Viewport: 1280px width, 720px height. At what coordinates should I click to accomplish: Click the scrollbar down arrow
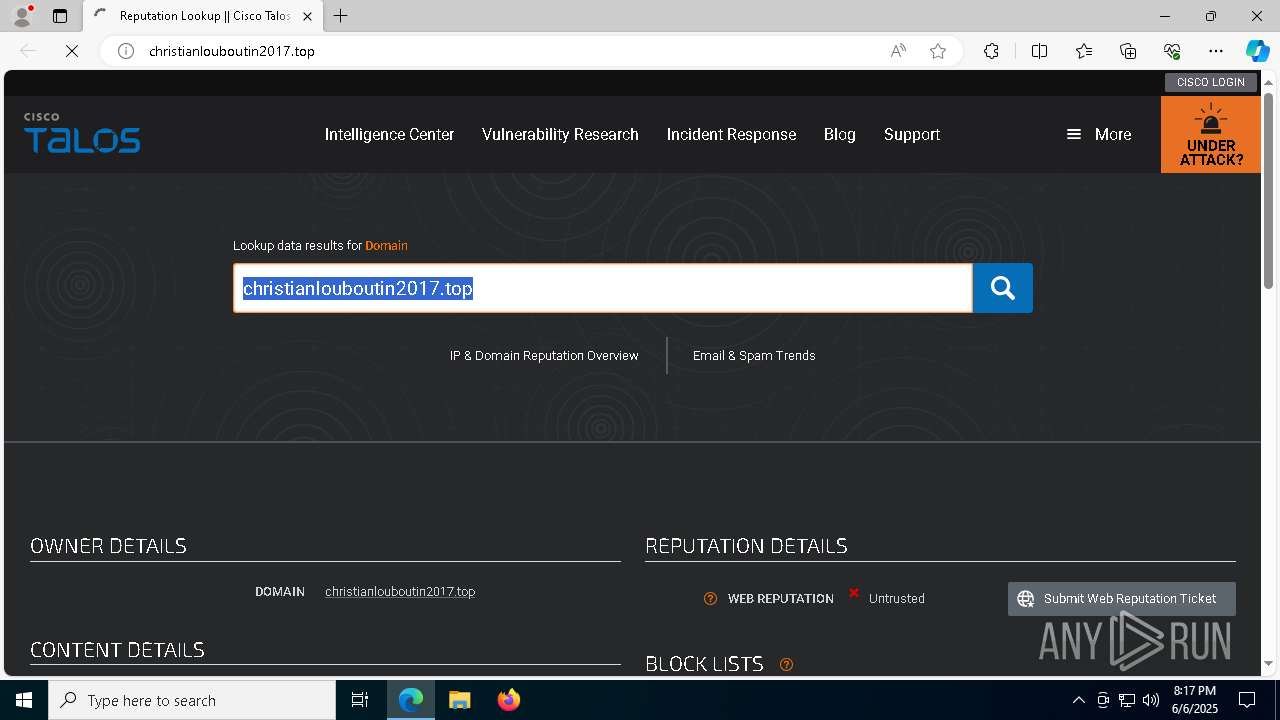pos(1268,663)
